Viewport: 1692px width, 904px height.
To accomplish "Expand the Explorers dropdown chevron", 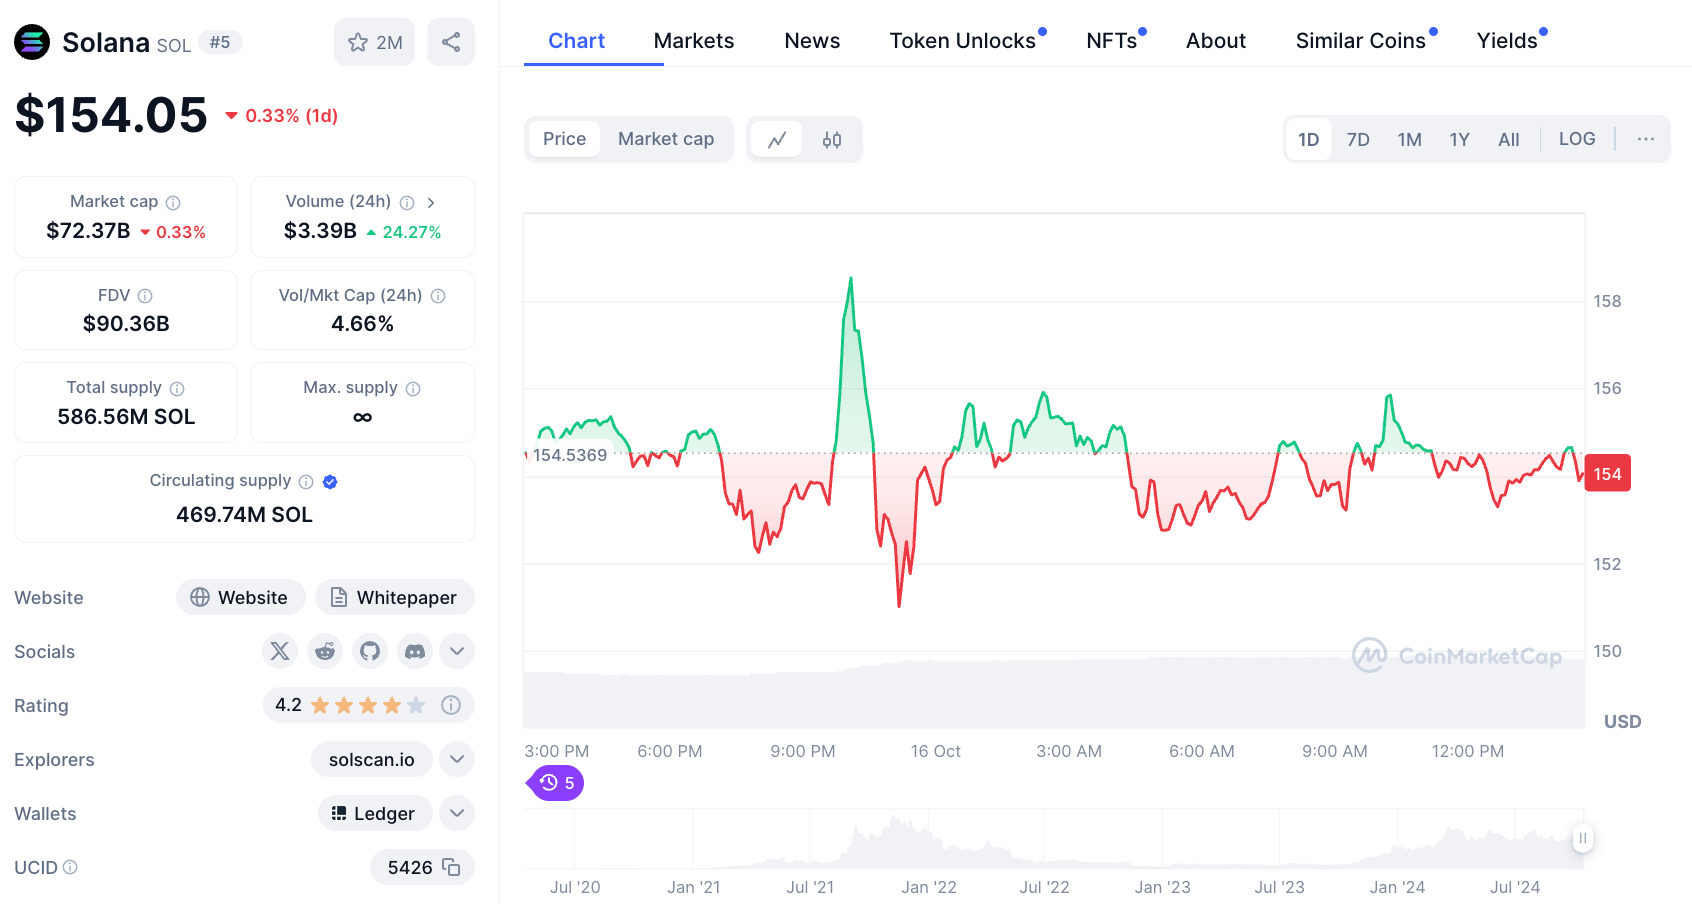I will [457, 759].
